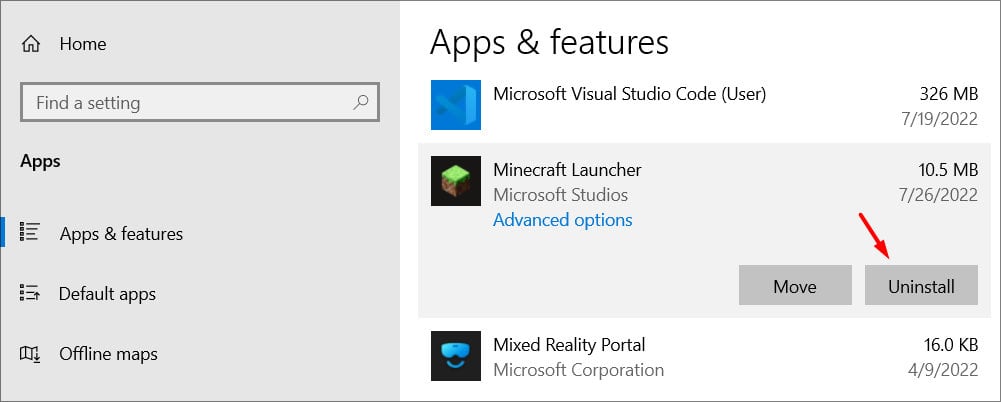Click the Visual Studio Code app icon
Image resolution: width=1001 pixels, height=402 pixels.
coord(456,105)
